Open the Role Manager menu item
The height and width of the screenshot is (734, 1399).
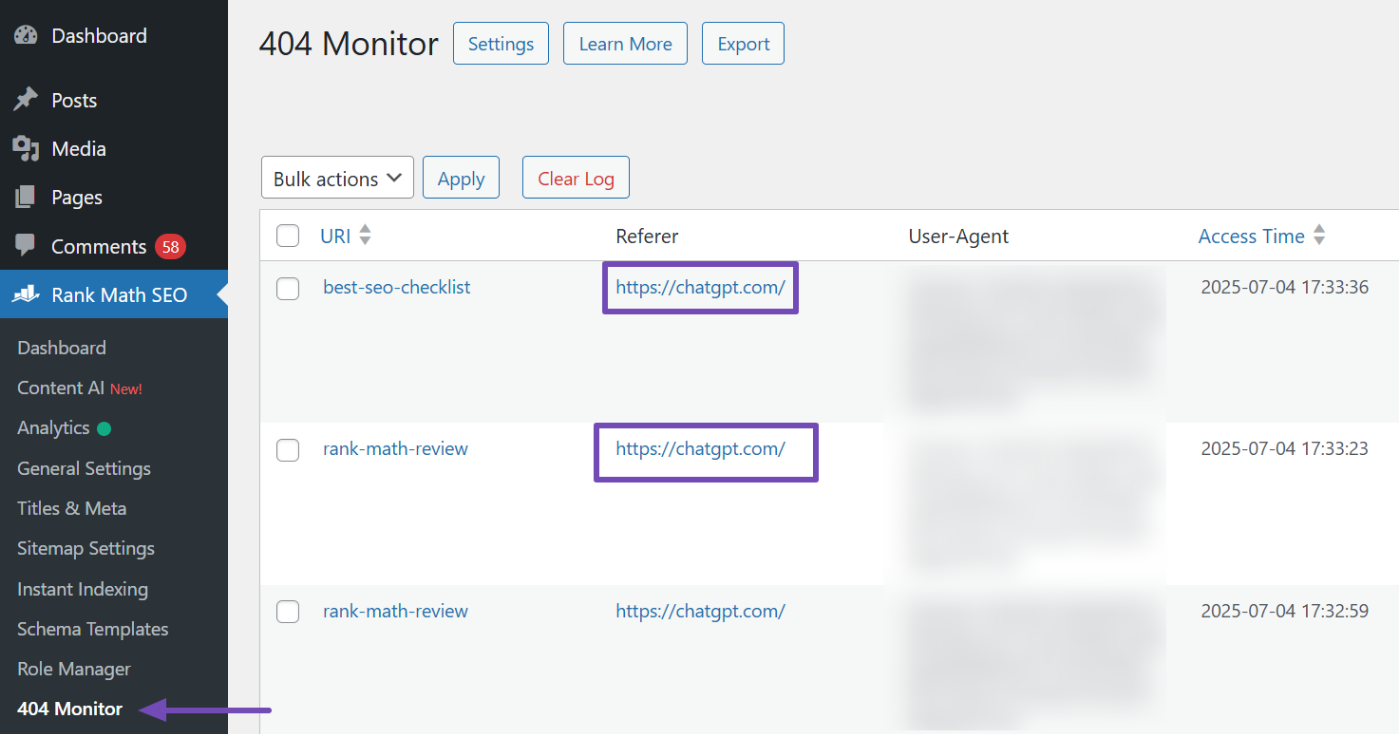(74, 669)
